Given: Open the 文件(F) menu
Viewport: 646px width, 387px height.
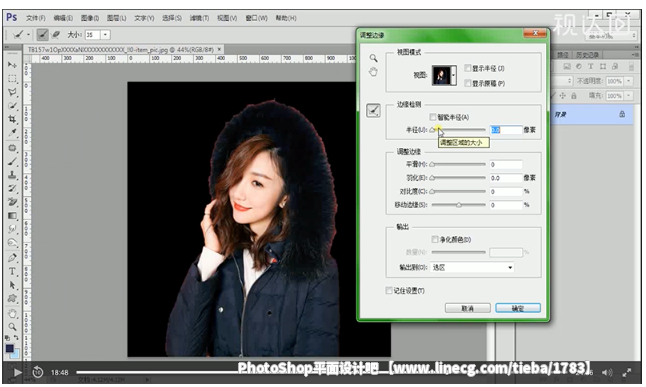Looking at the screenshot, I should [x=36, y=18].
